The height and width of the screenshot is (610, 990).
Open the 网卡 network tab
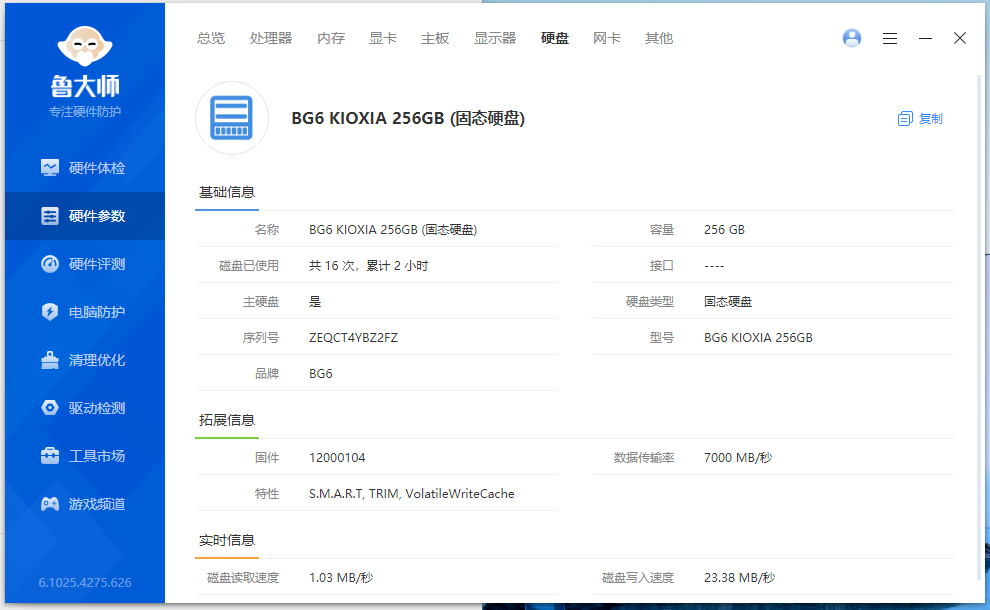tap(607, 38)
